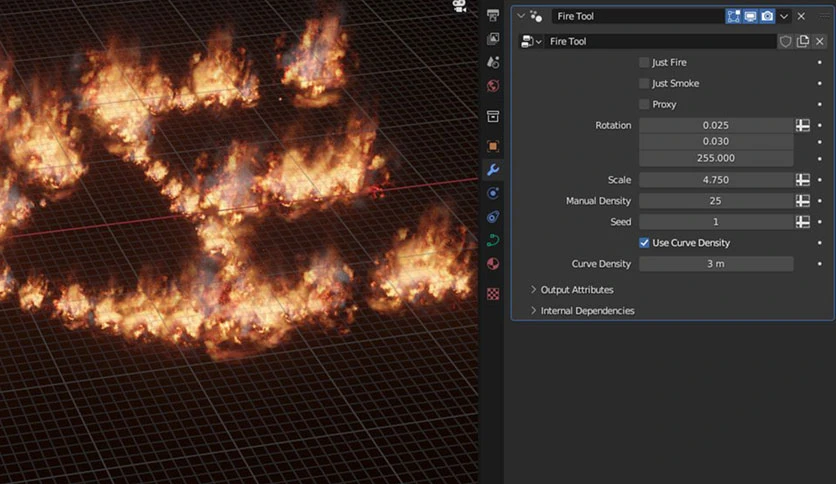Click the Manual Density field 25

click(x=716, y=201)
